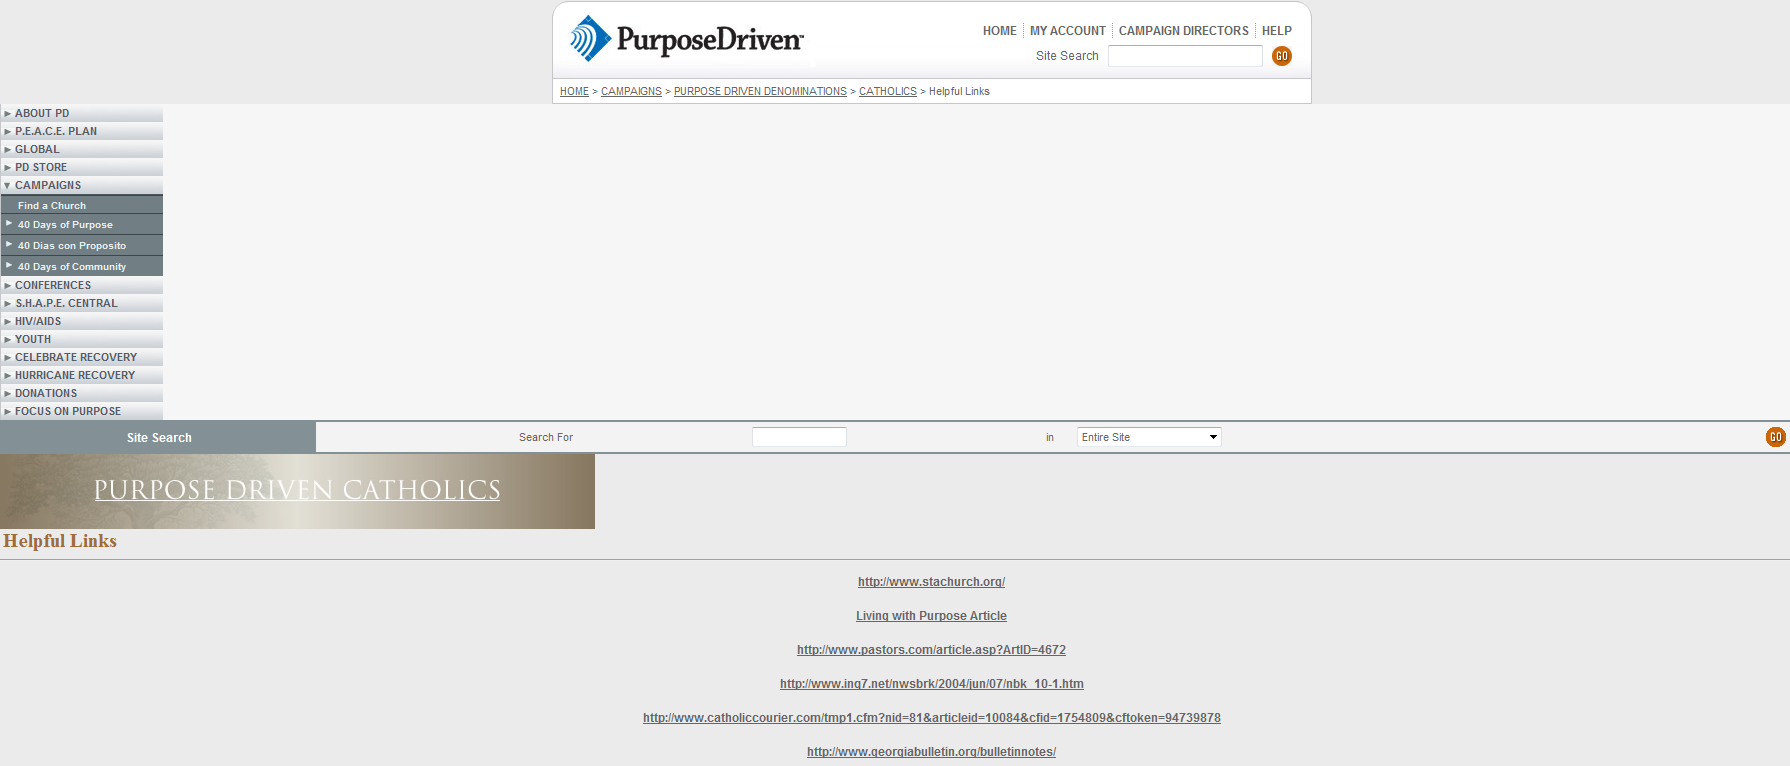Open HELP in top navigation
Viewport: 1790px width, 766px height.
pyautogui.click(x=1276, y=31)
